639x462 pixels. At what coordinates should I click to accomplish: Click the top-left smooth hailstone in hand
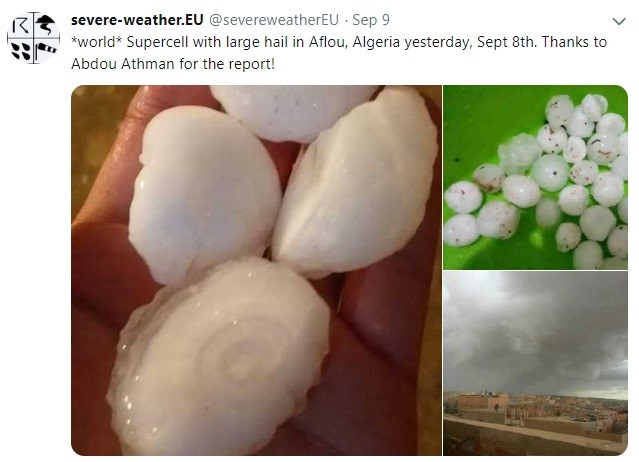tap(205, 195)
